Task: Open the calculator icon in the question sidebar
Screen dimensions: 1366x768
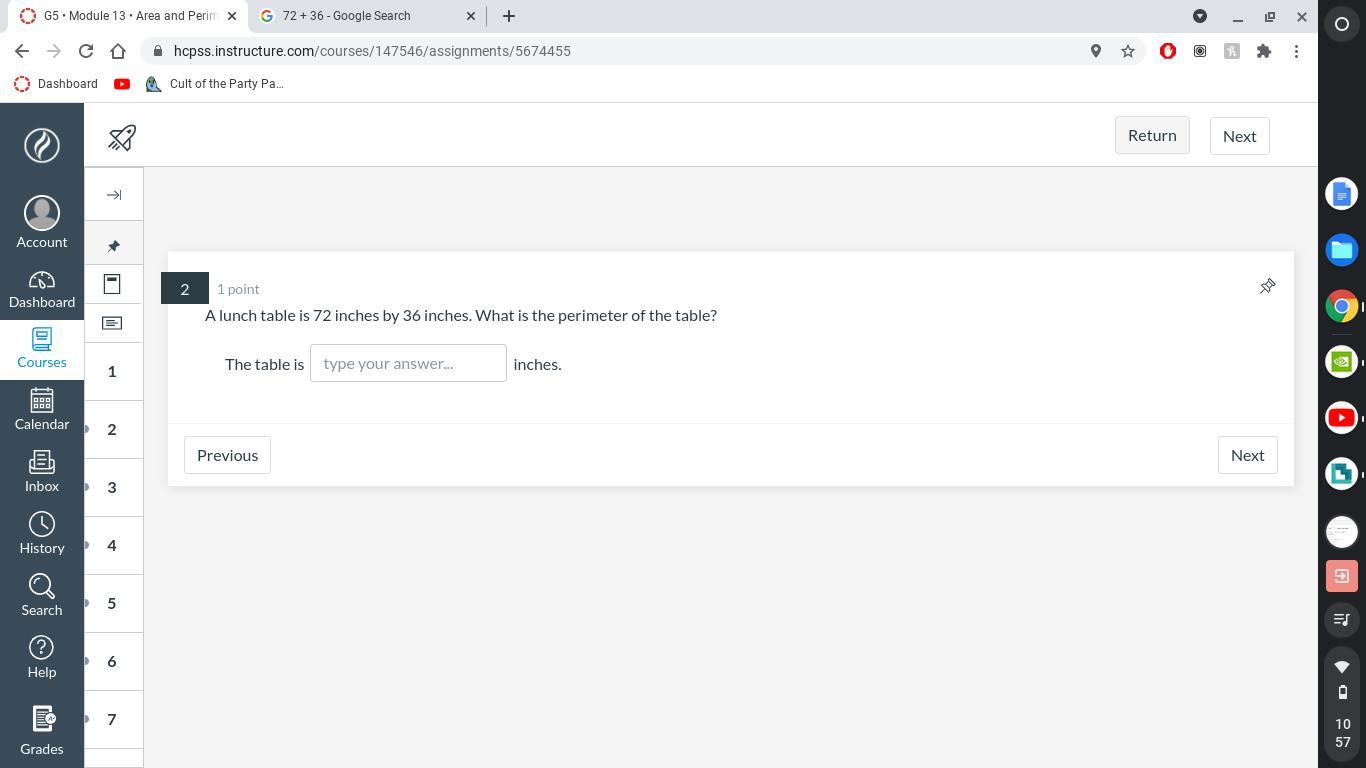Action: click(112, 284)
